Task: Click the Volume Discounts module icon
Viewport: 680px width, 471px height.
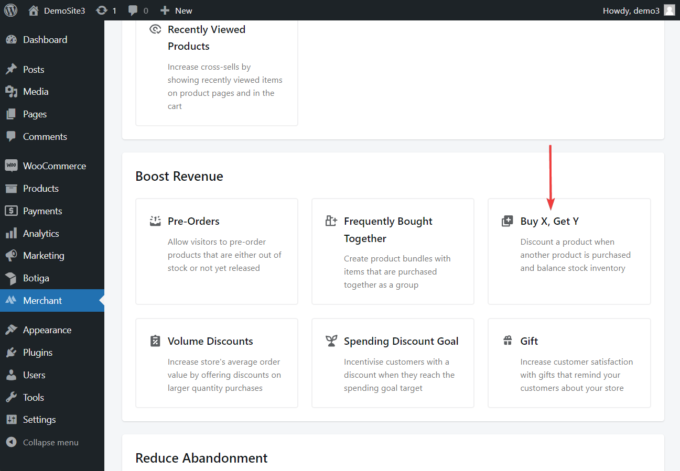Action: tap(155, 341)
